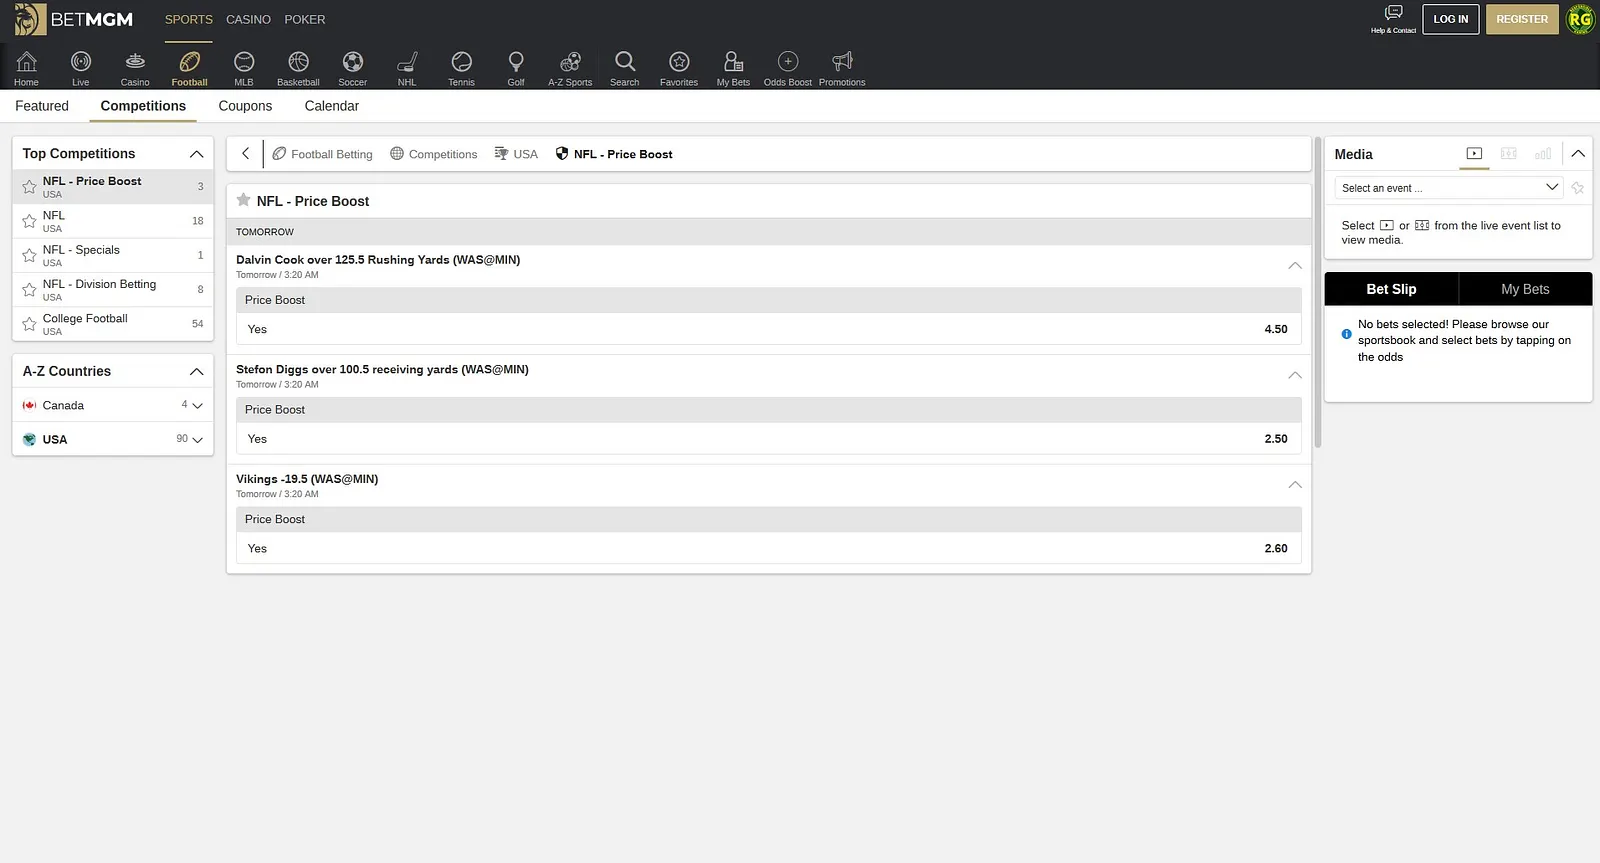This screenshot has height=863, width=1600.
Task: Switch to the Poker top tab
Action: 305,19
